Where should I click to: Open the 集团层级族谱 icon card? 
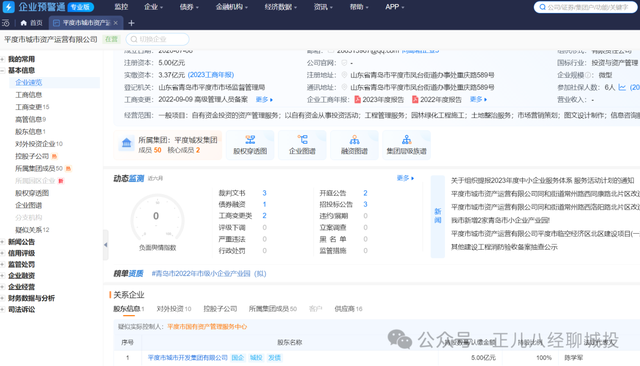click(x=407, y=145)
